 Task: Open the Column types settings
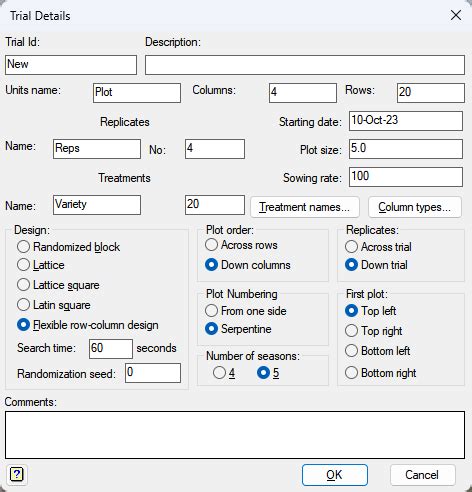pyautogui.click(x=415, y=207)
